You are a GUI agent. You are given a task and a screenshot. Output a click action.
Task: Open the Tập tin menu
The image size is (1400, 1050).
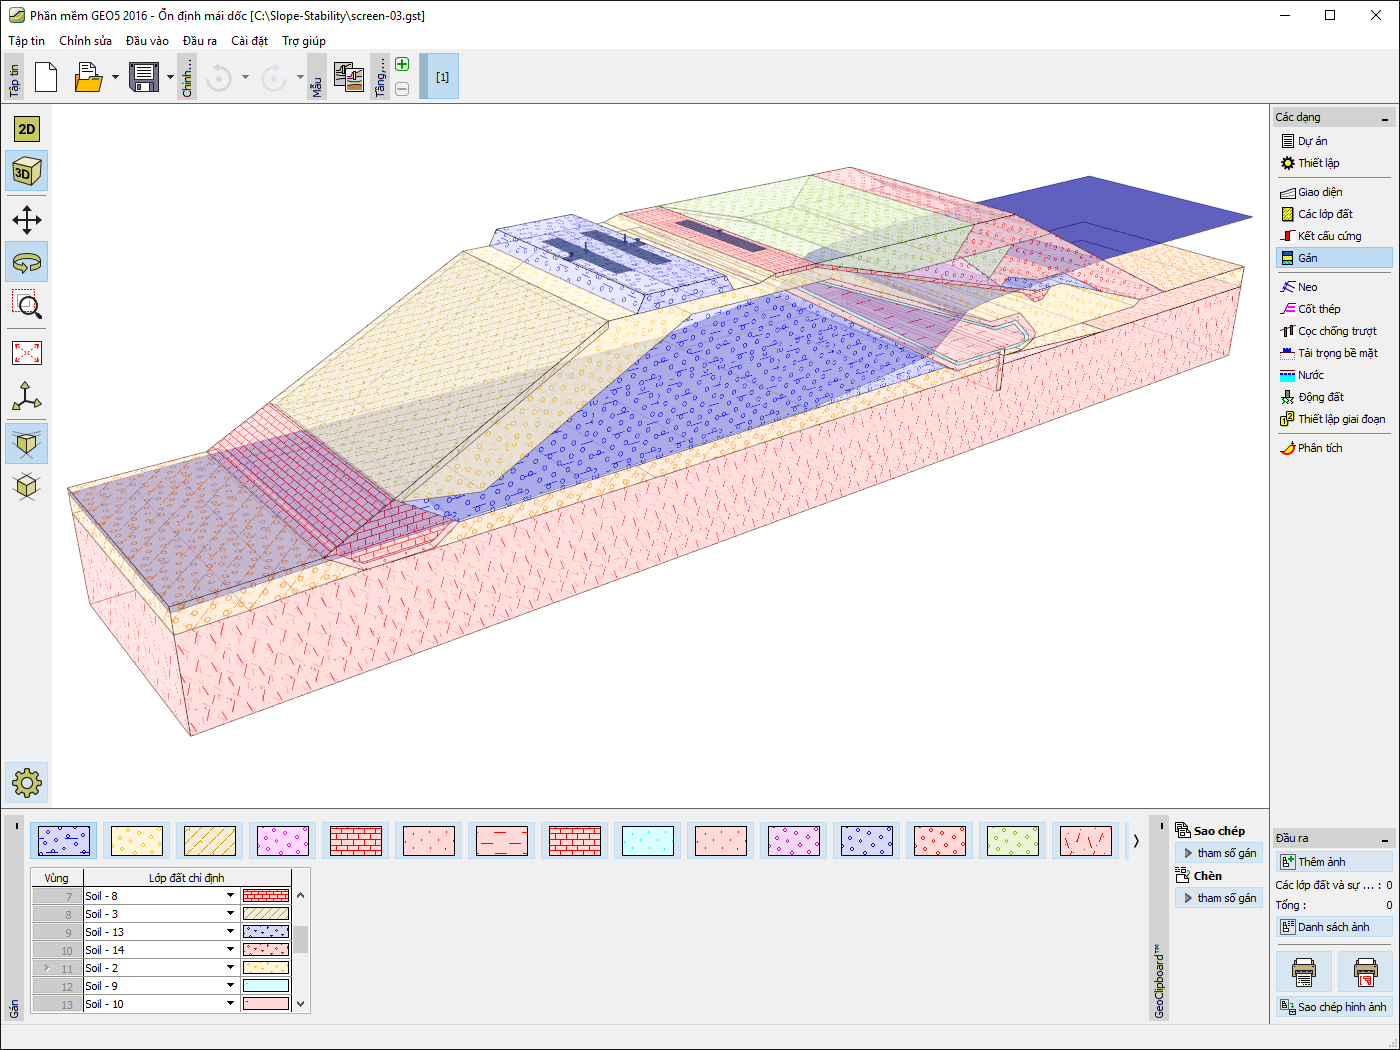pos(27,41)
